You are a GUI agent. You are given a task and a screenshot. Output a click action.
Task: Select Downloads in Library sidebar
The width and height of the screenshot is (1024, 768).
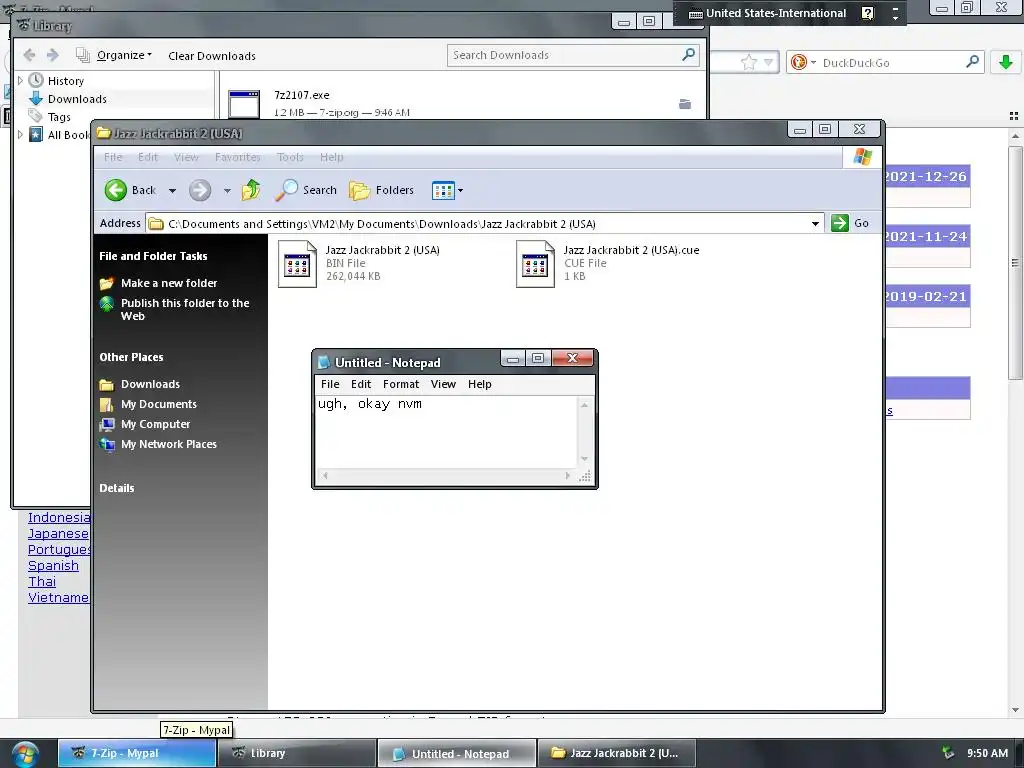coord(76,99)
